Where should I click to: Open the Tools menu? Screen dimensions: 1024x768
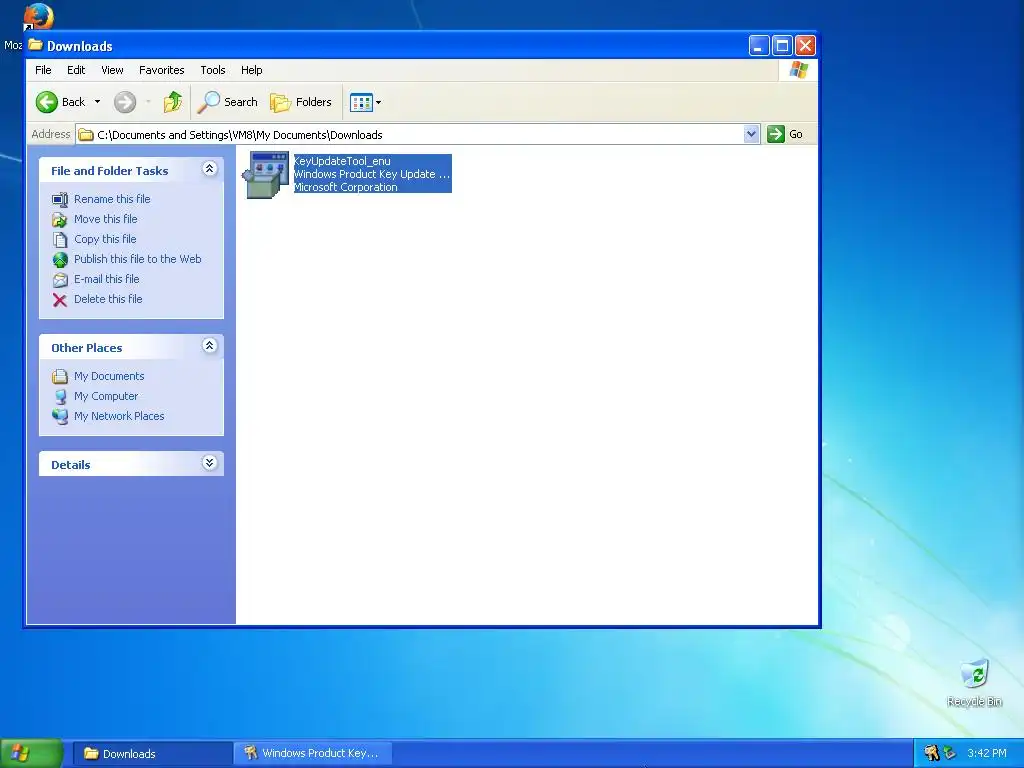(x=213, y=70)
